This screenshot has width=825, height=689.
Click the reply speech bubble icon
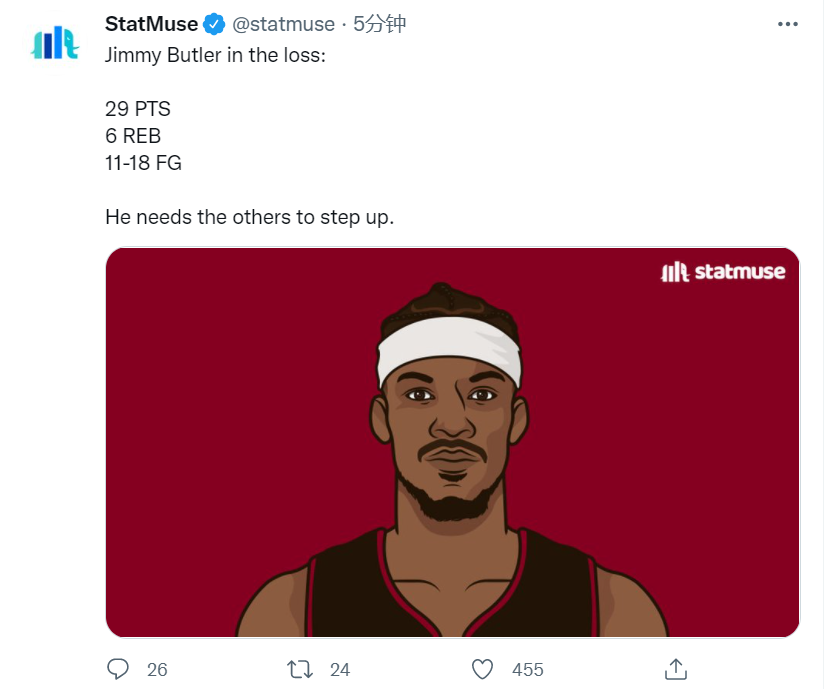tap(117, 669)
